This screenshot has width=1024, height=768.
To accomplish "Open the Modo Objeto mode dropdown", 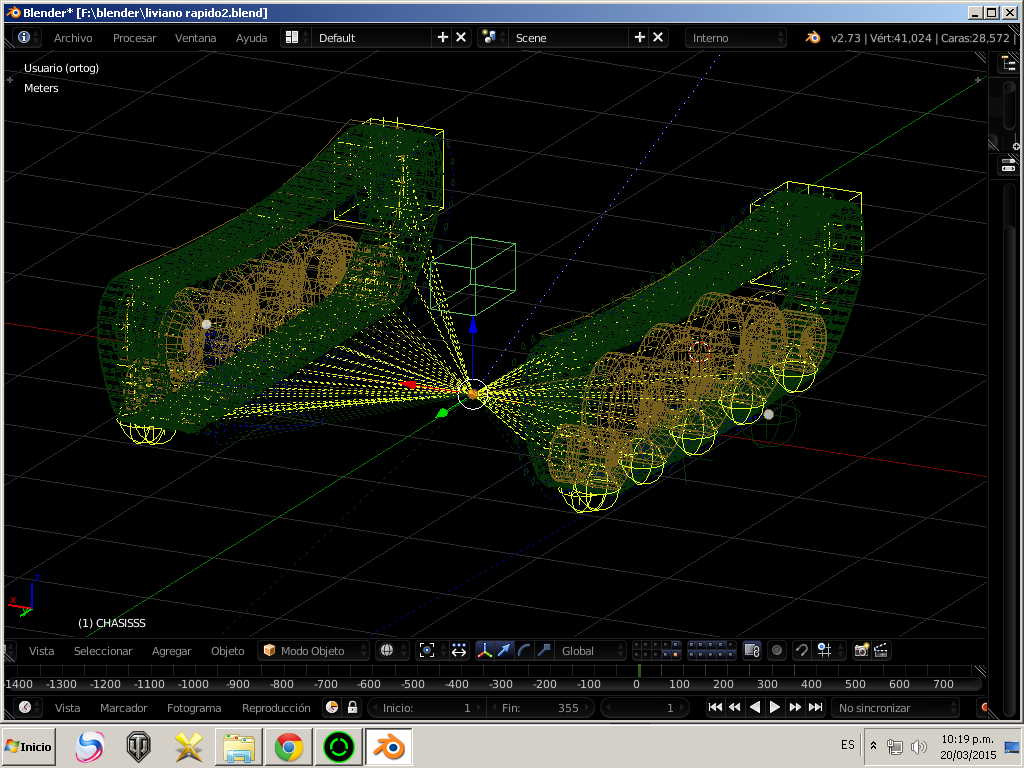I will click(314, 650).
